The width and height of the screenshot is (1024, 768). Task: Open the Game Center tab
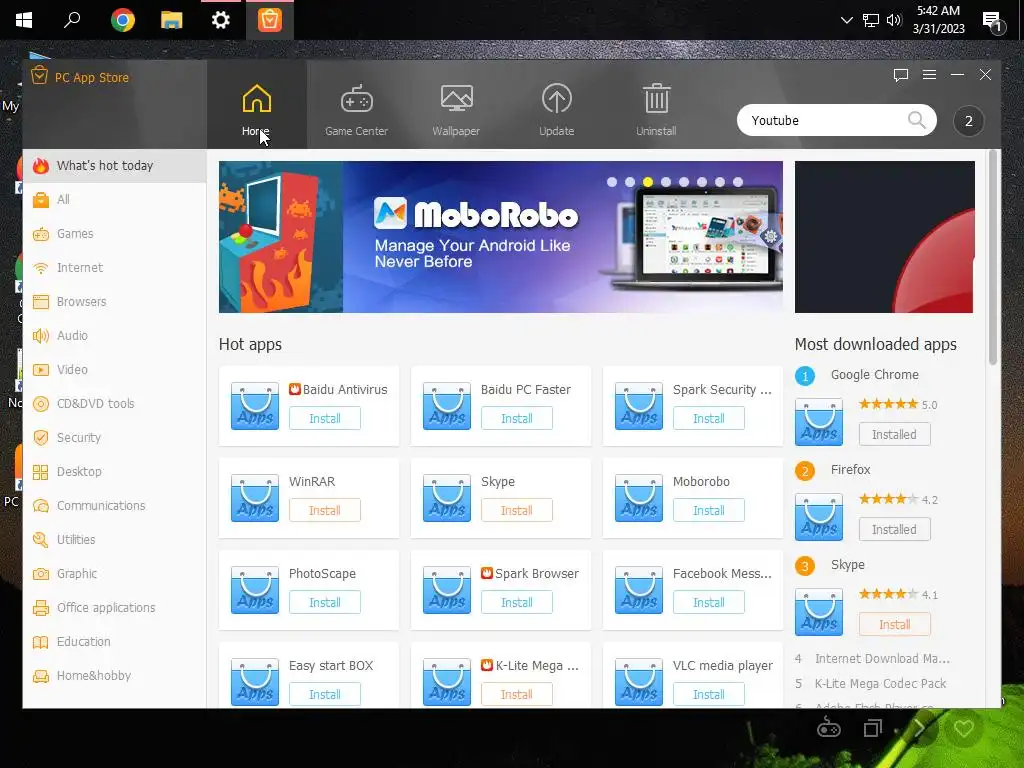(x=357, y=110)
